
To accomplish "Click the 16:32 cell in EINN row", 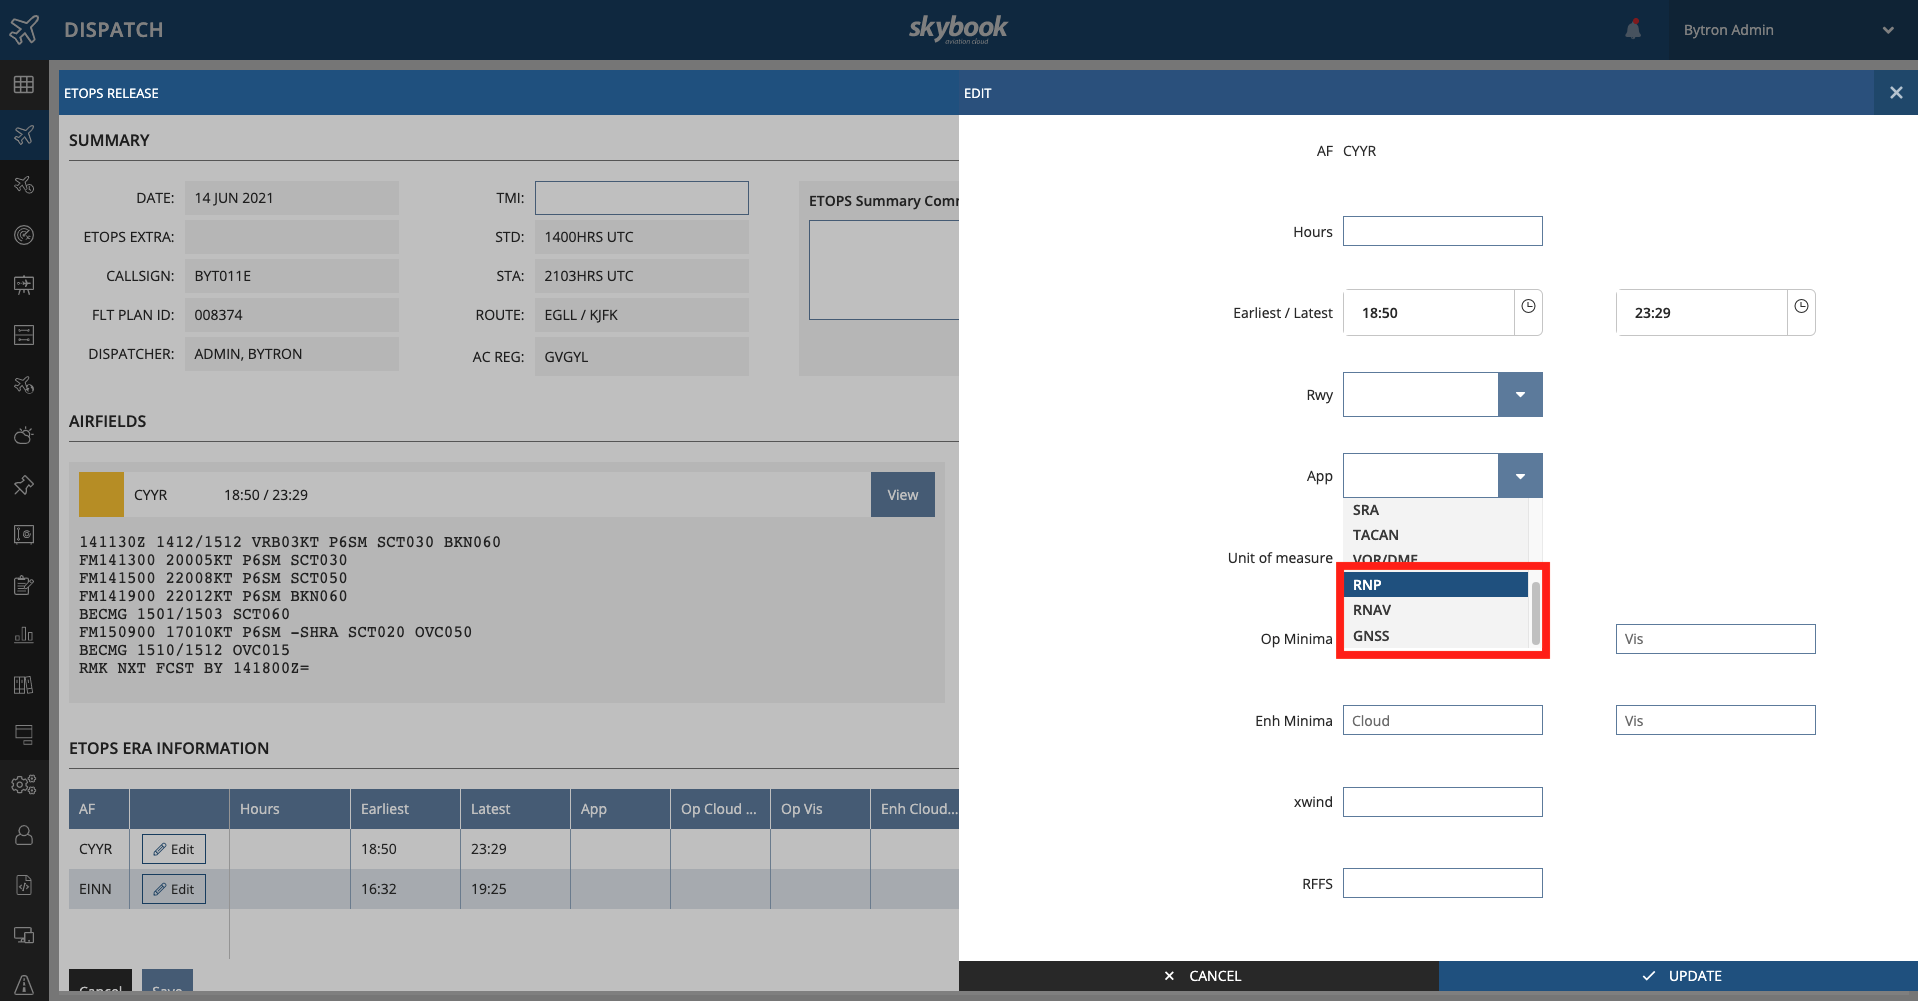I will click(405, 889).
